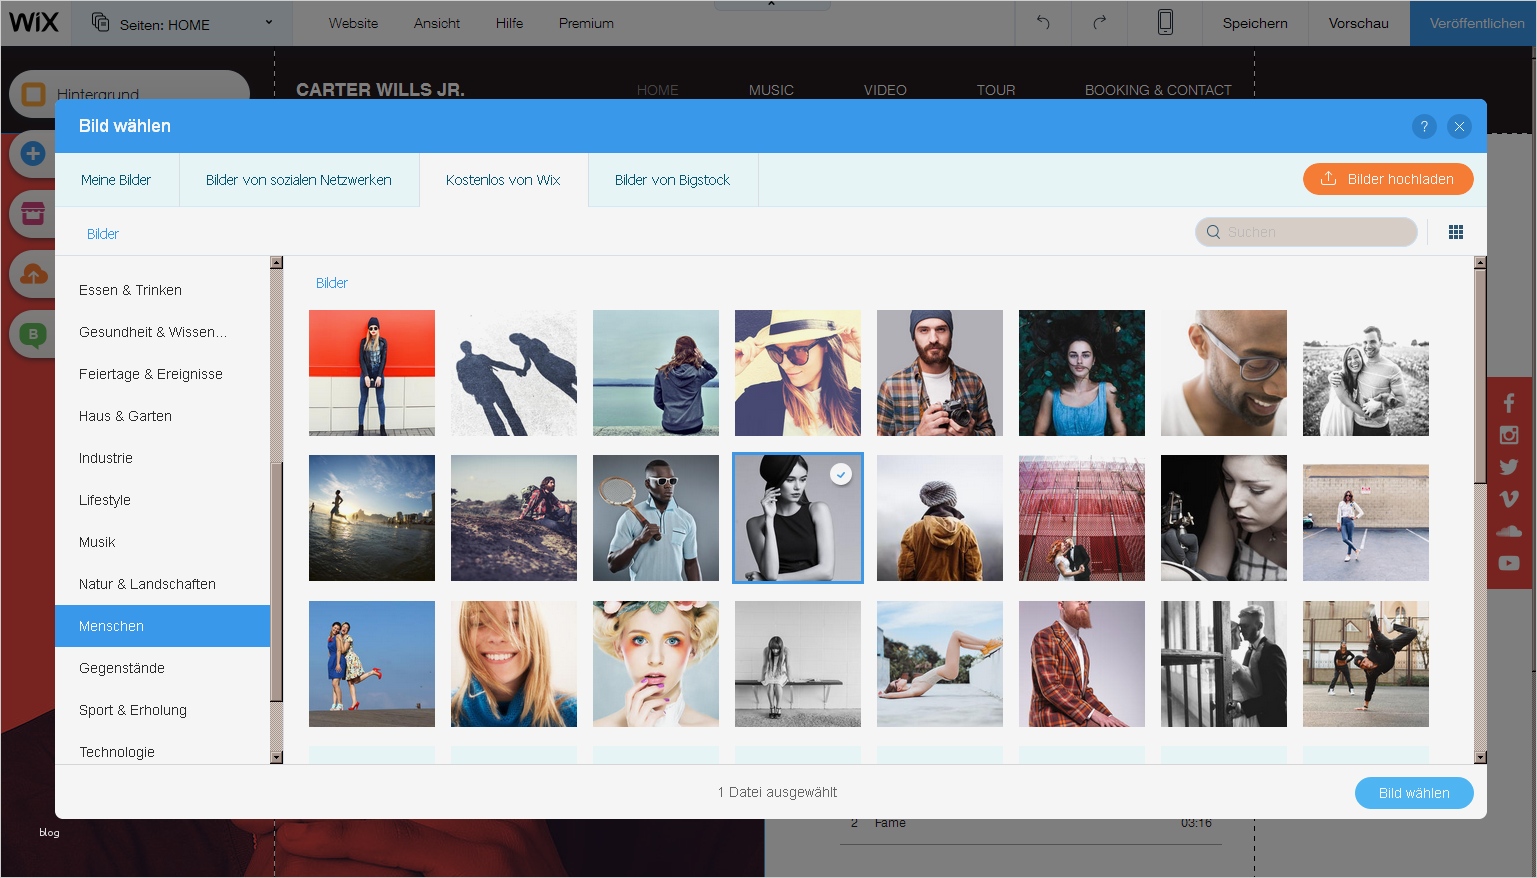The height and width of the screenshot is (878, 1537).
Task: Open the Premium menu
Action: pyautogui.click(x=586, y=23)
